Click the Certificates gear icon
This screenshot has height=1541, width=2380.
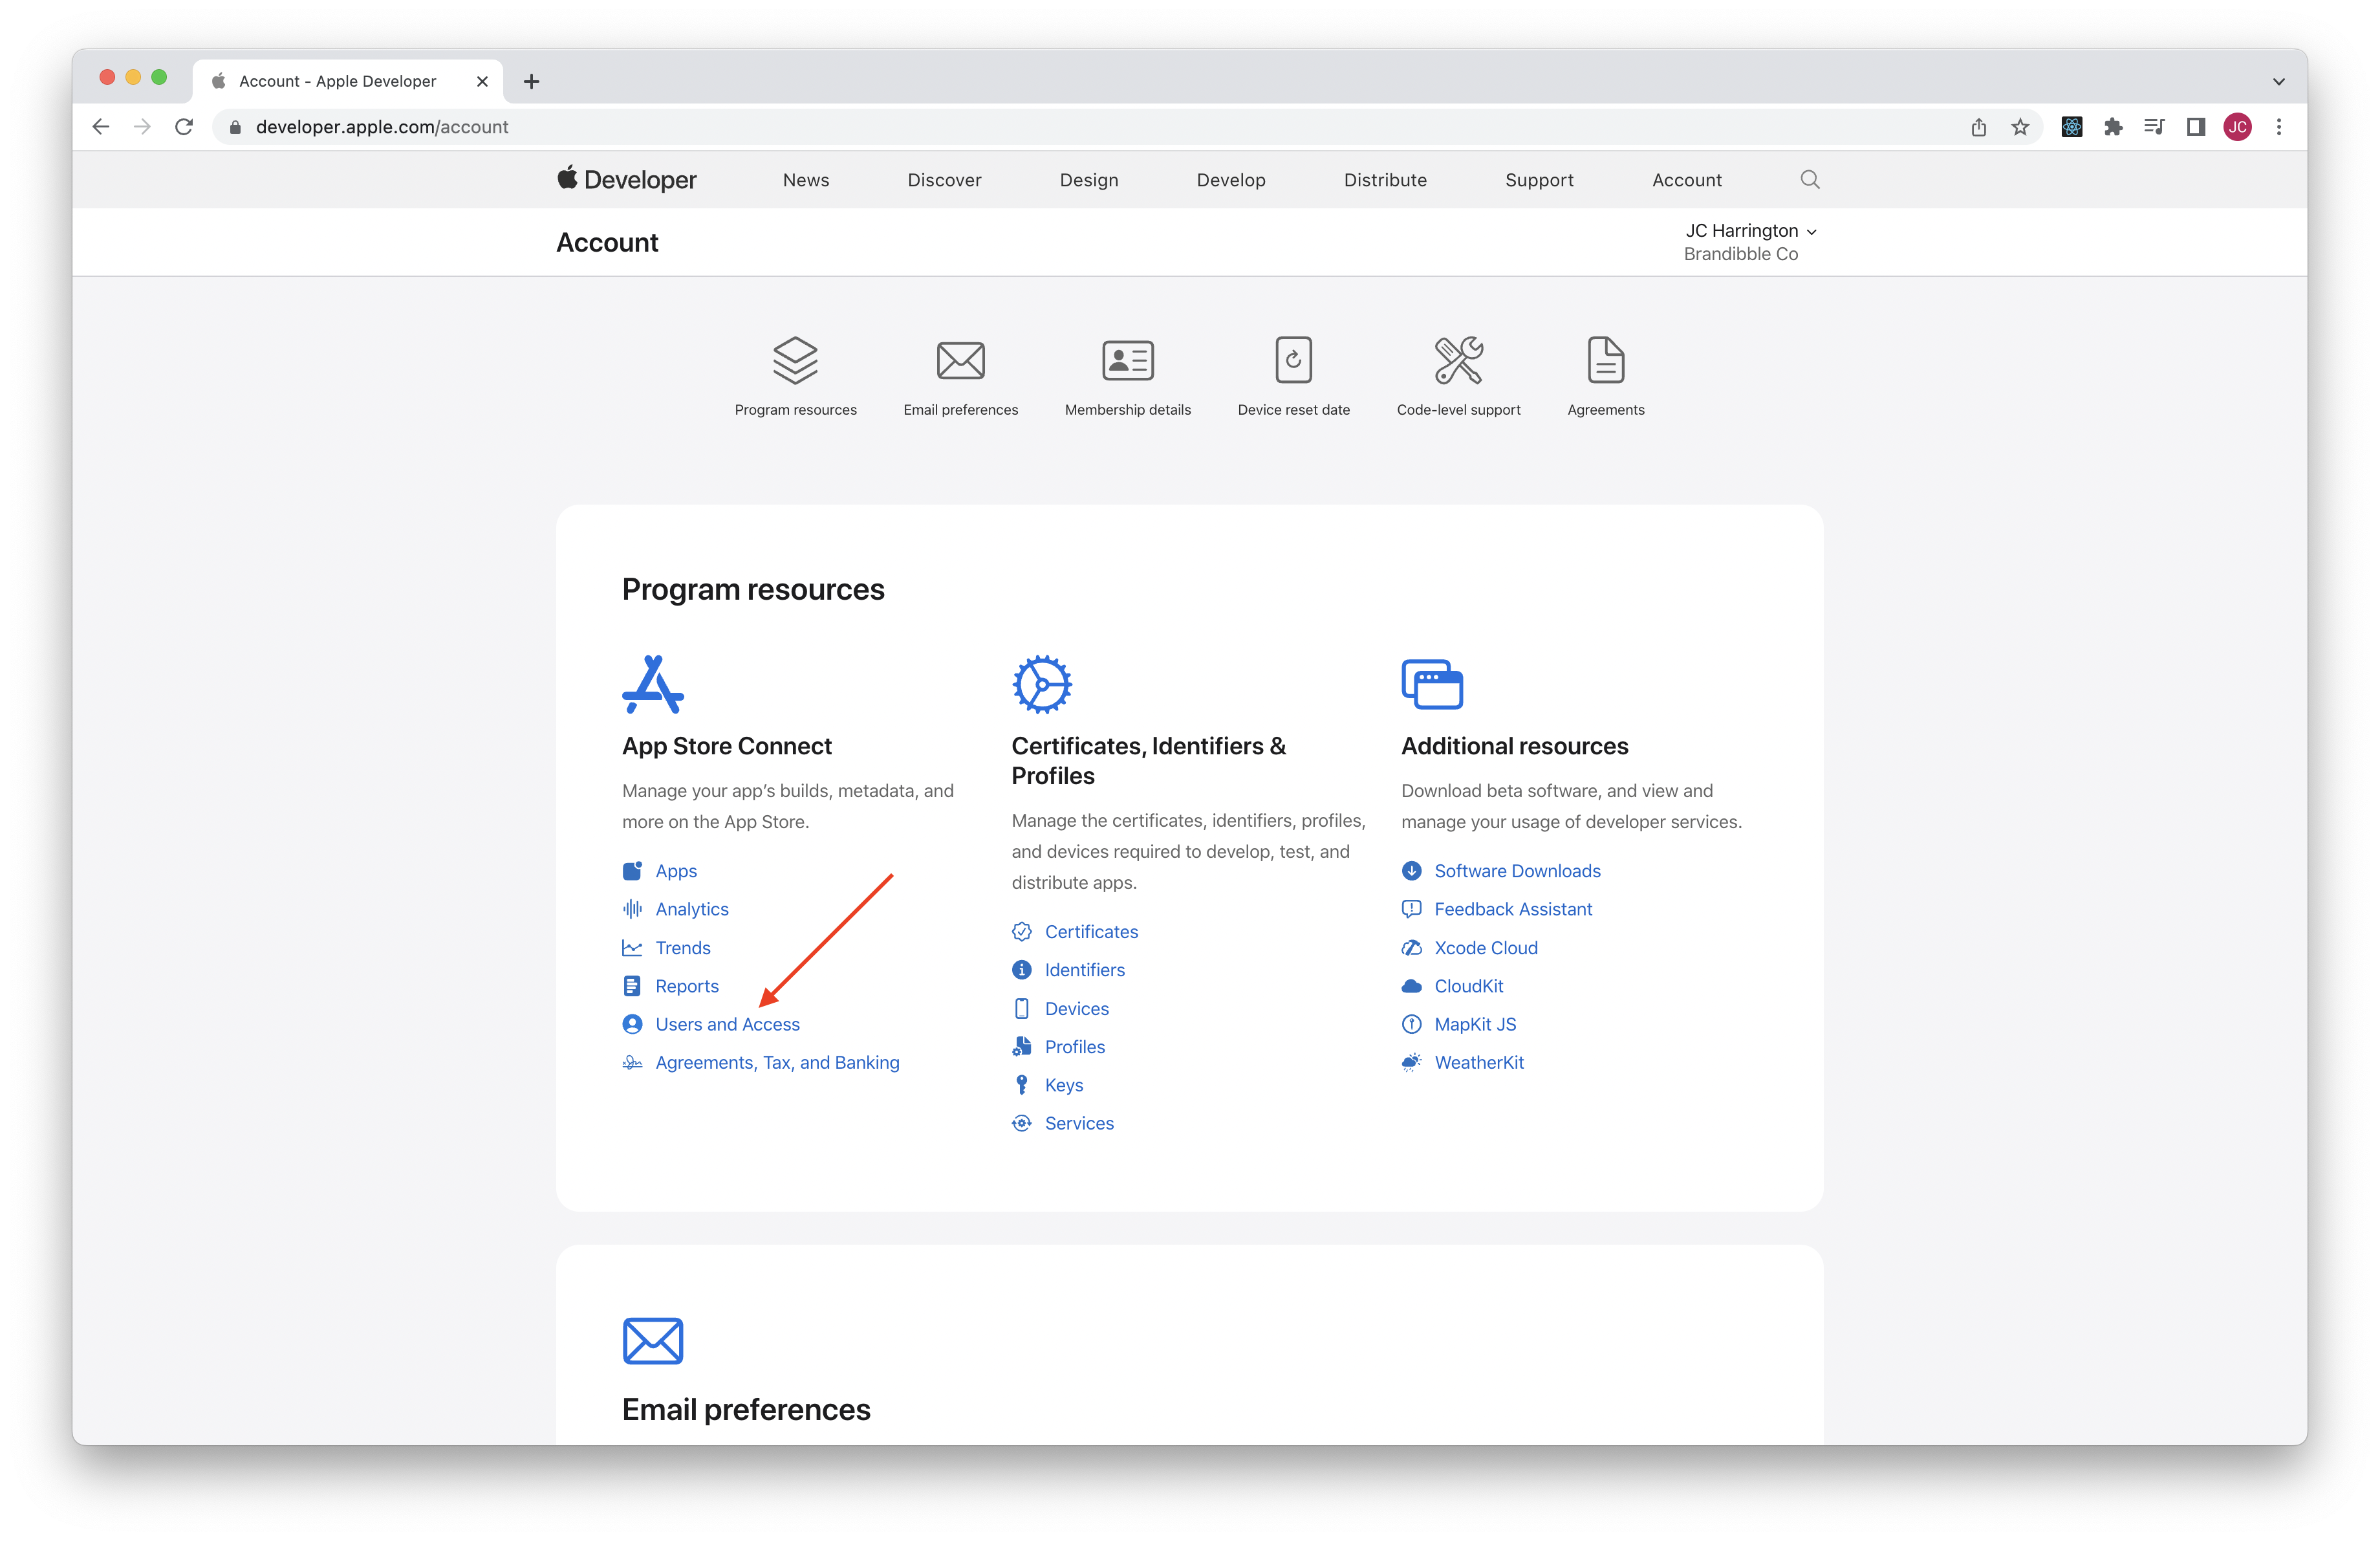tap(1042, 683)
